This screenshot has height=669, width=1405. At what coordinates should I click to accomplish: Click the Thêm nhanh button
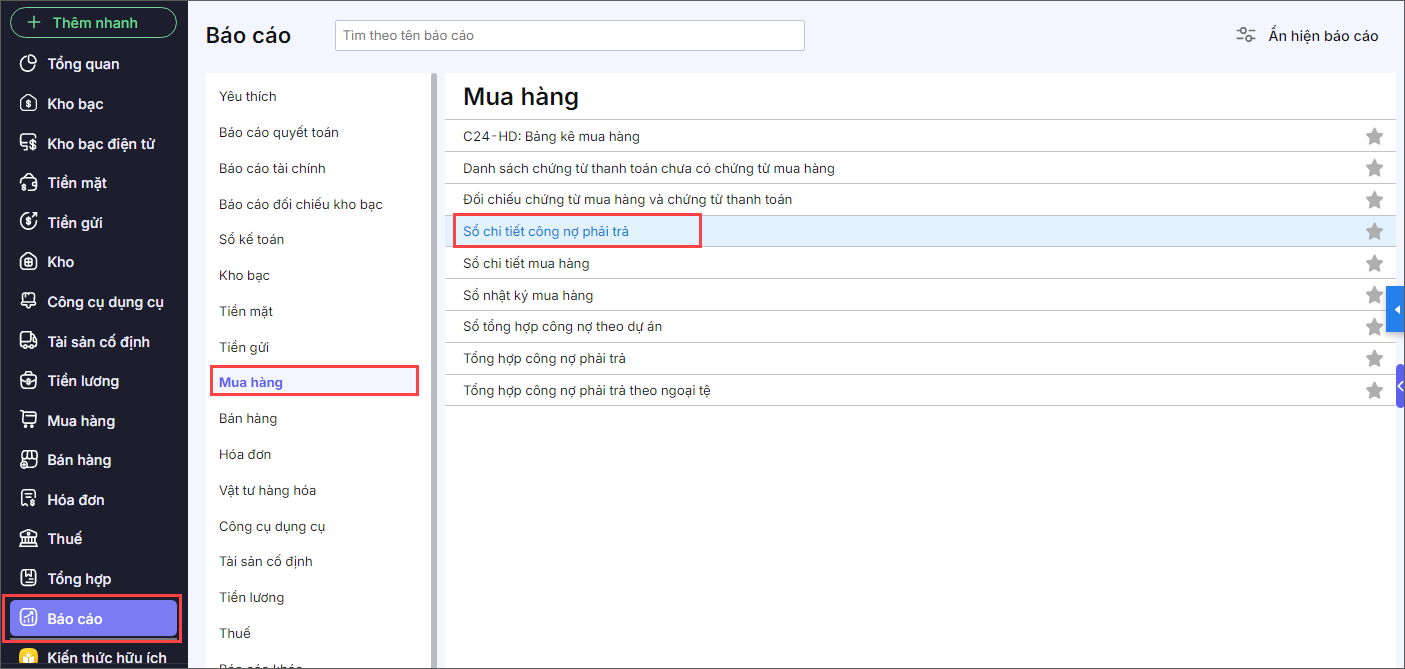pyautogui.click(x=93, y=22)
